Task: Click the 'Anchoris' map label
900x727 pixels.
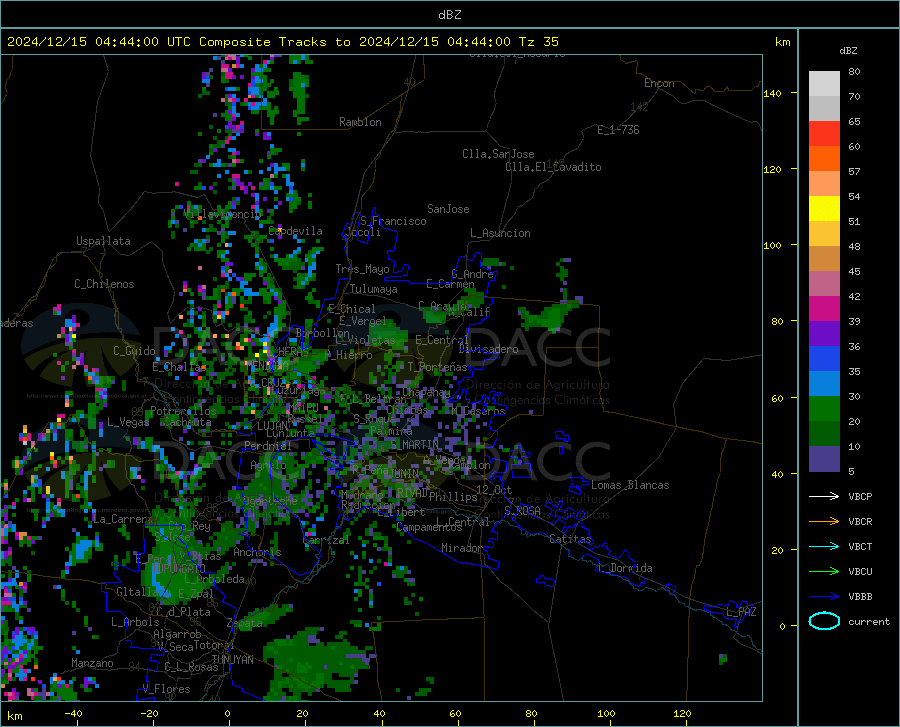Action: click(x=257, y=552)
